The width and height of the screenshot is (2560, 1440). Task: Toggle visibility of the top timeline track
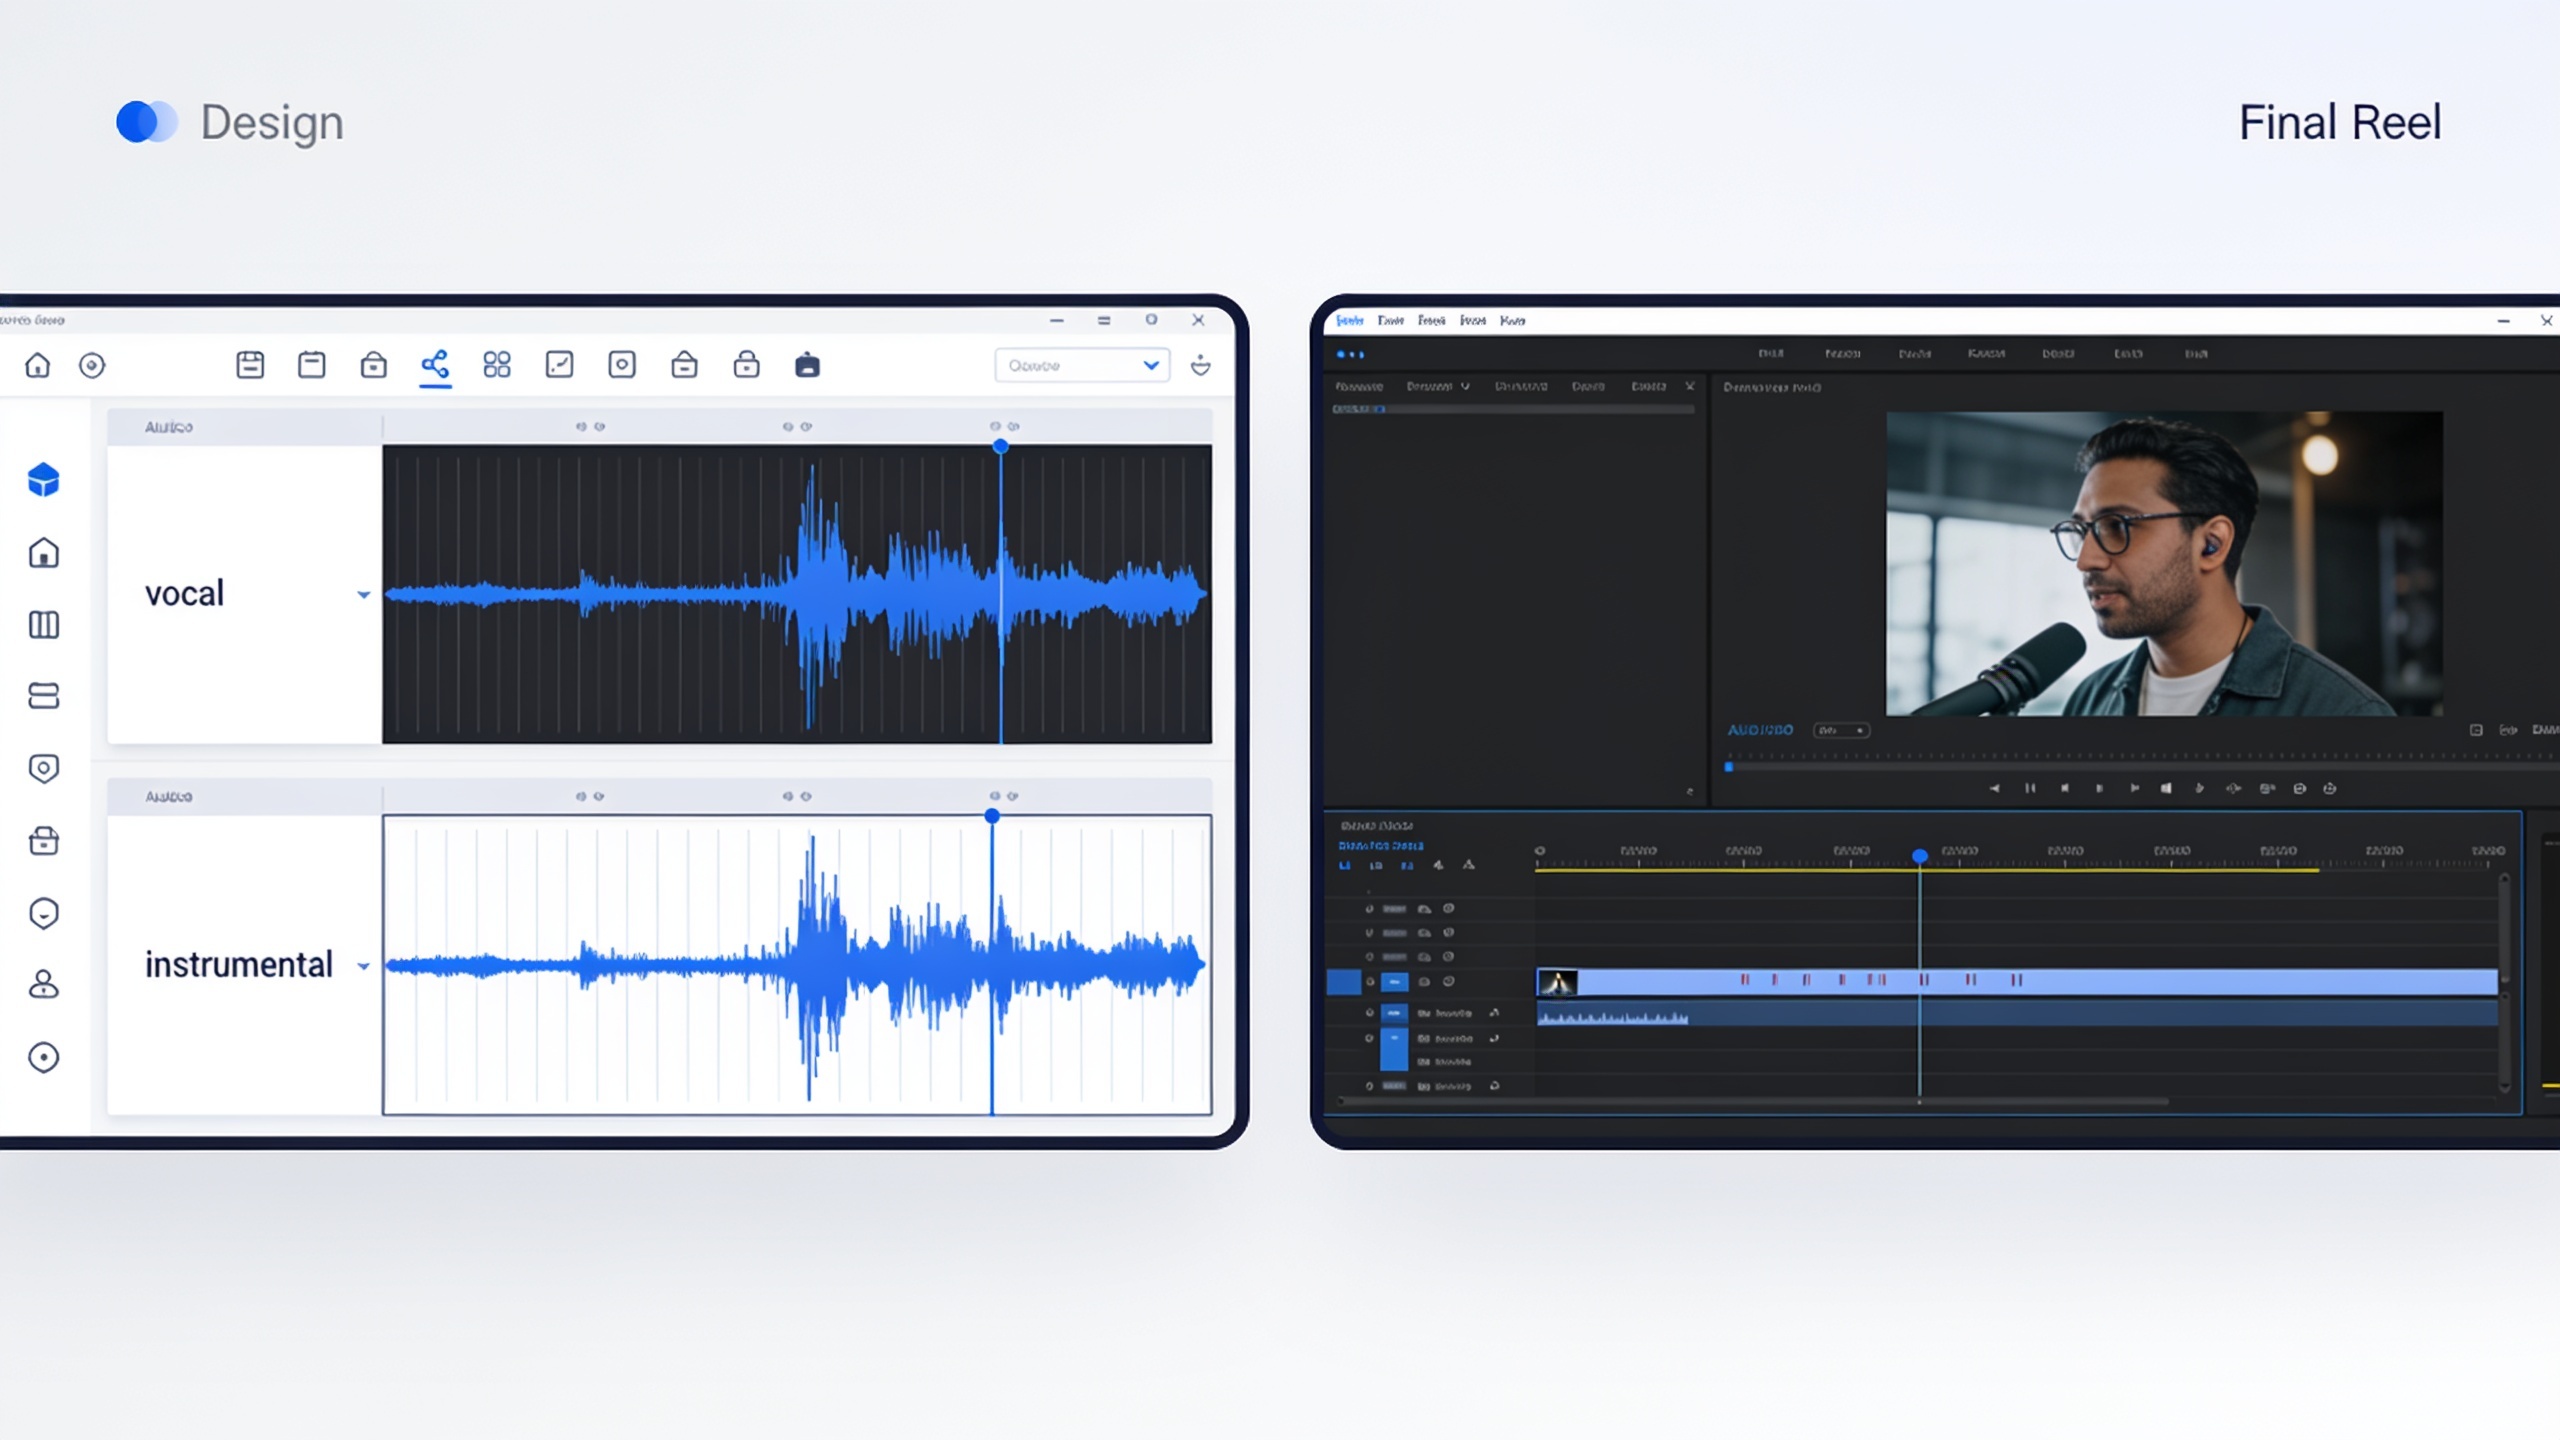[x=1370, y=909]
